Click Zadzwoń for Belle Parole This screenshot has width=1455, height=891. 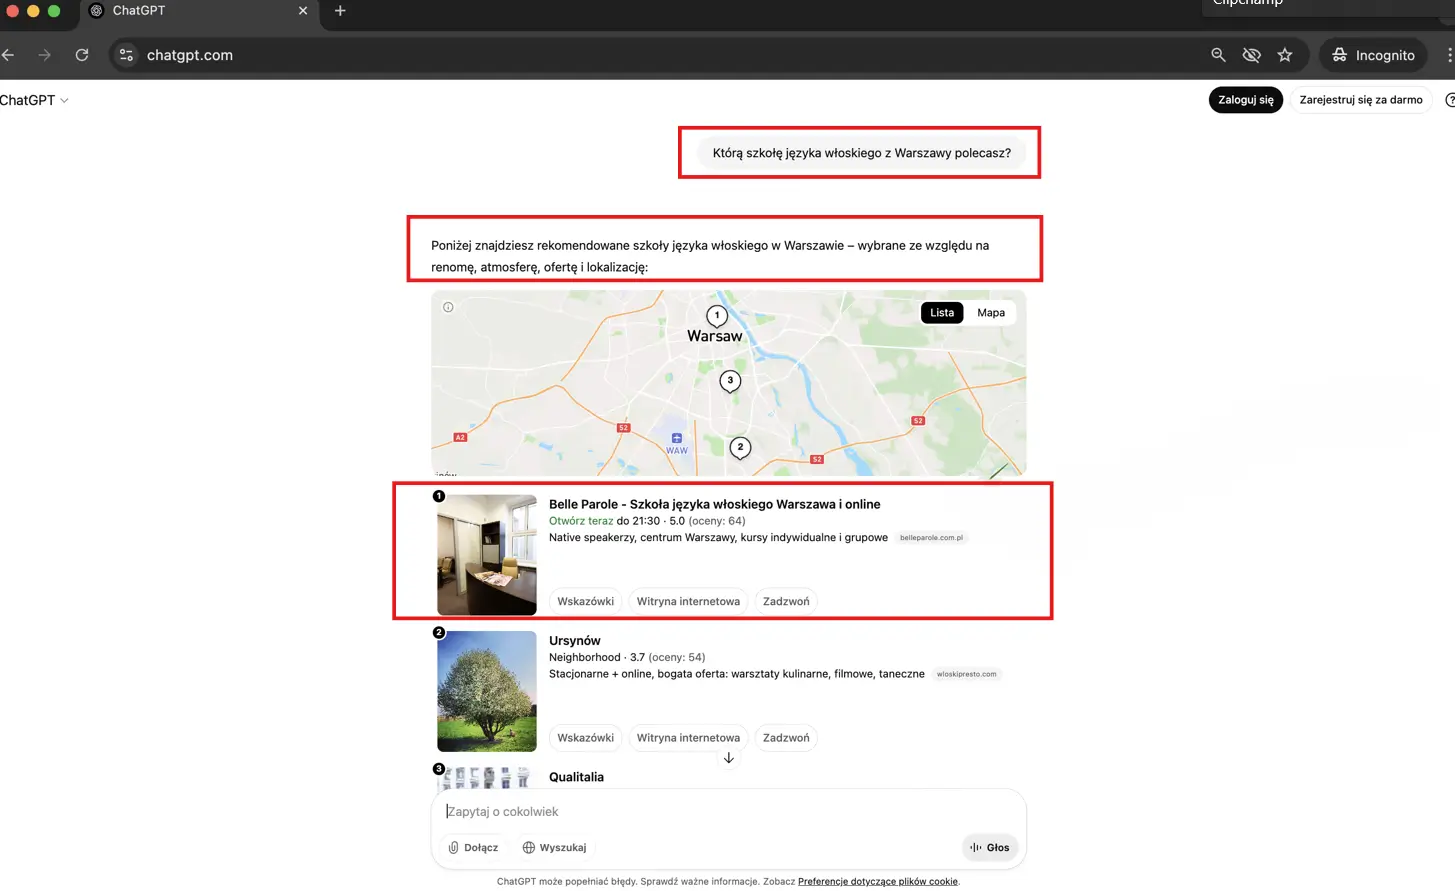click(786, 601)
